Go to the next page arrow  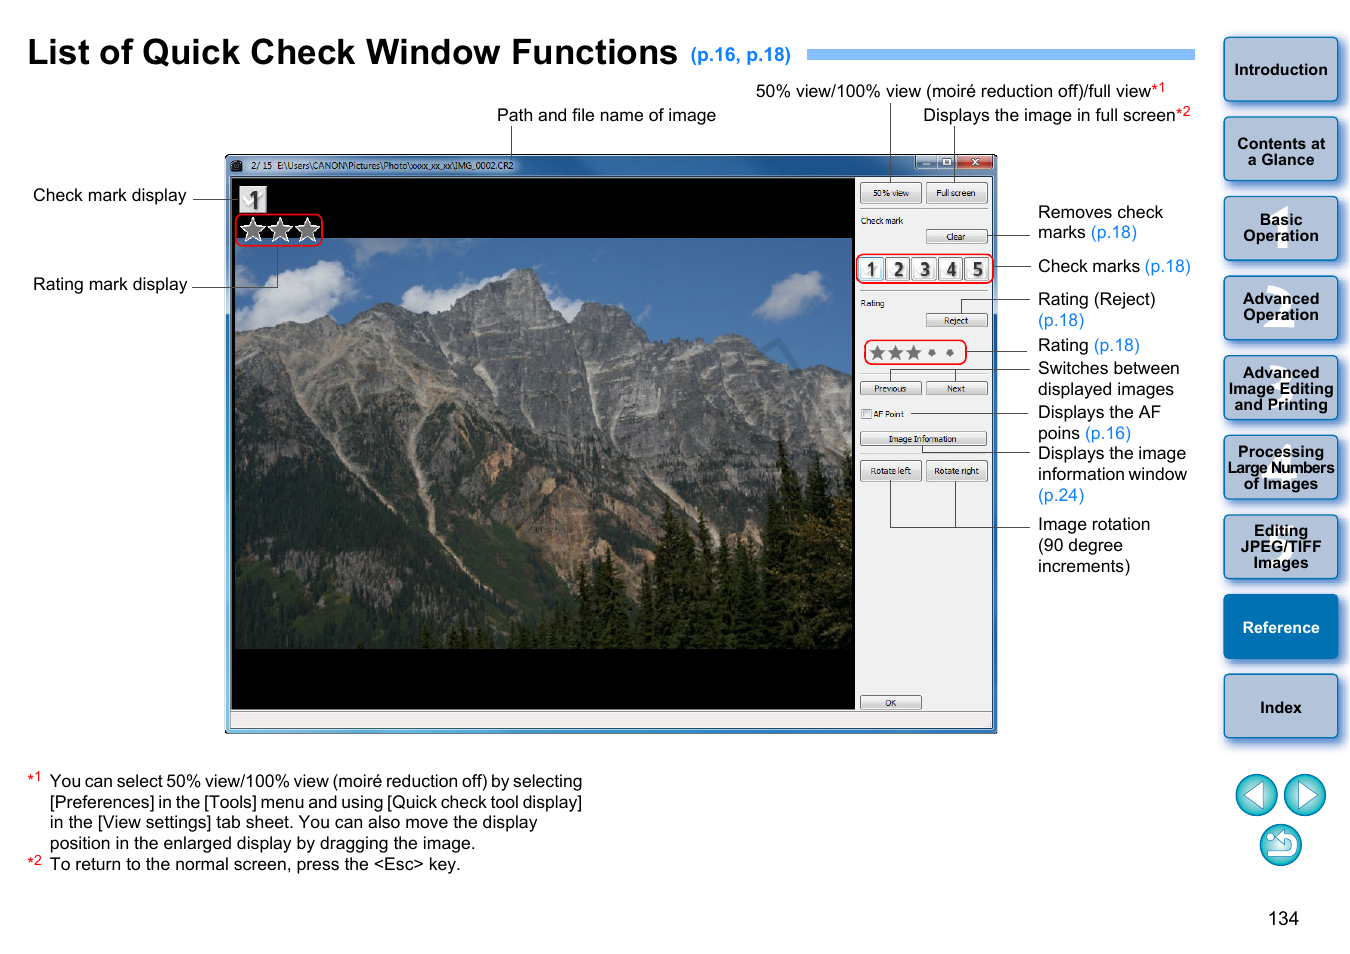coord(1305,796)
